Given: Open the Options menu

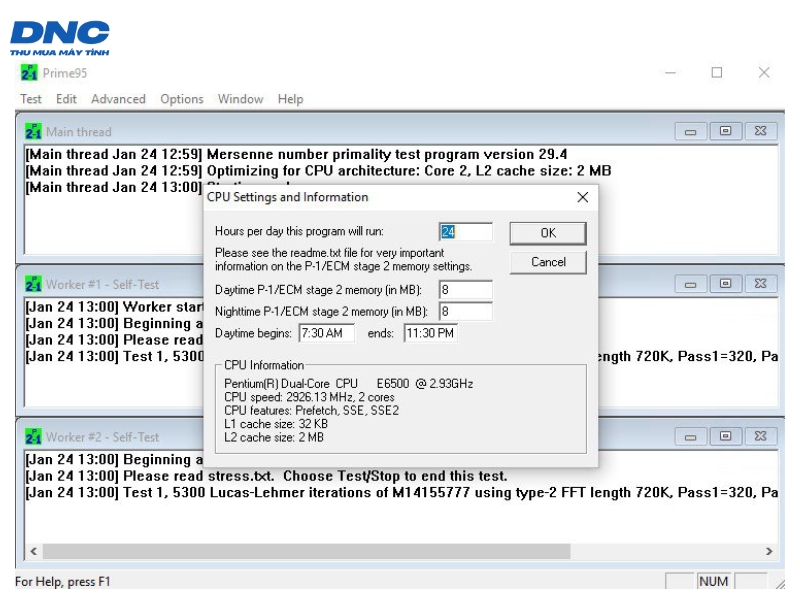Looking at the screenshot, I should [x=182, y=99].
